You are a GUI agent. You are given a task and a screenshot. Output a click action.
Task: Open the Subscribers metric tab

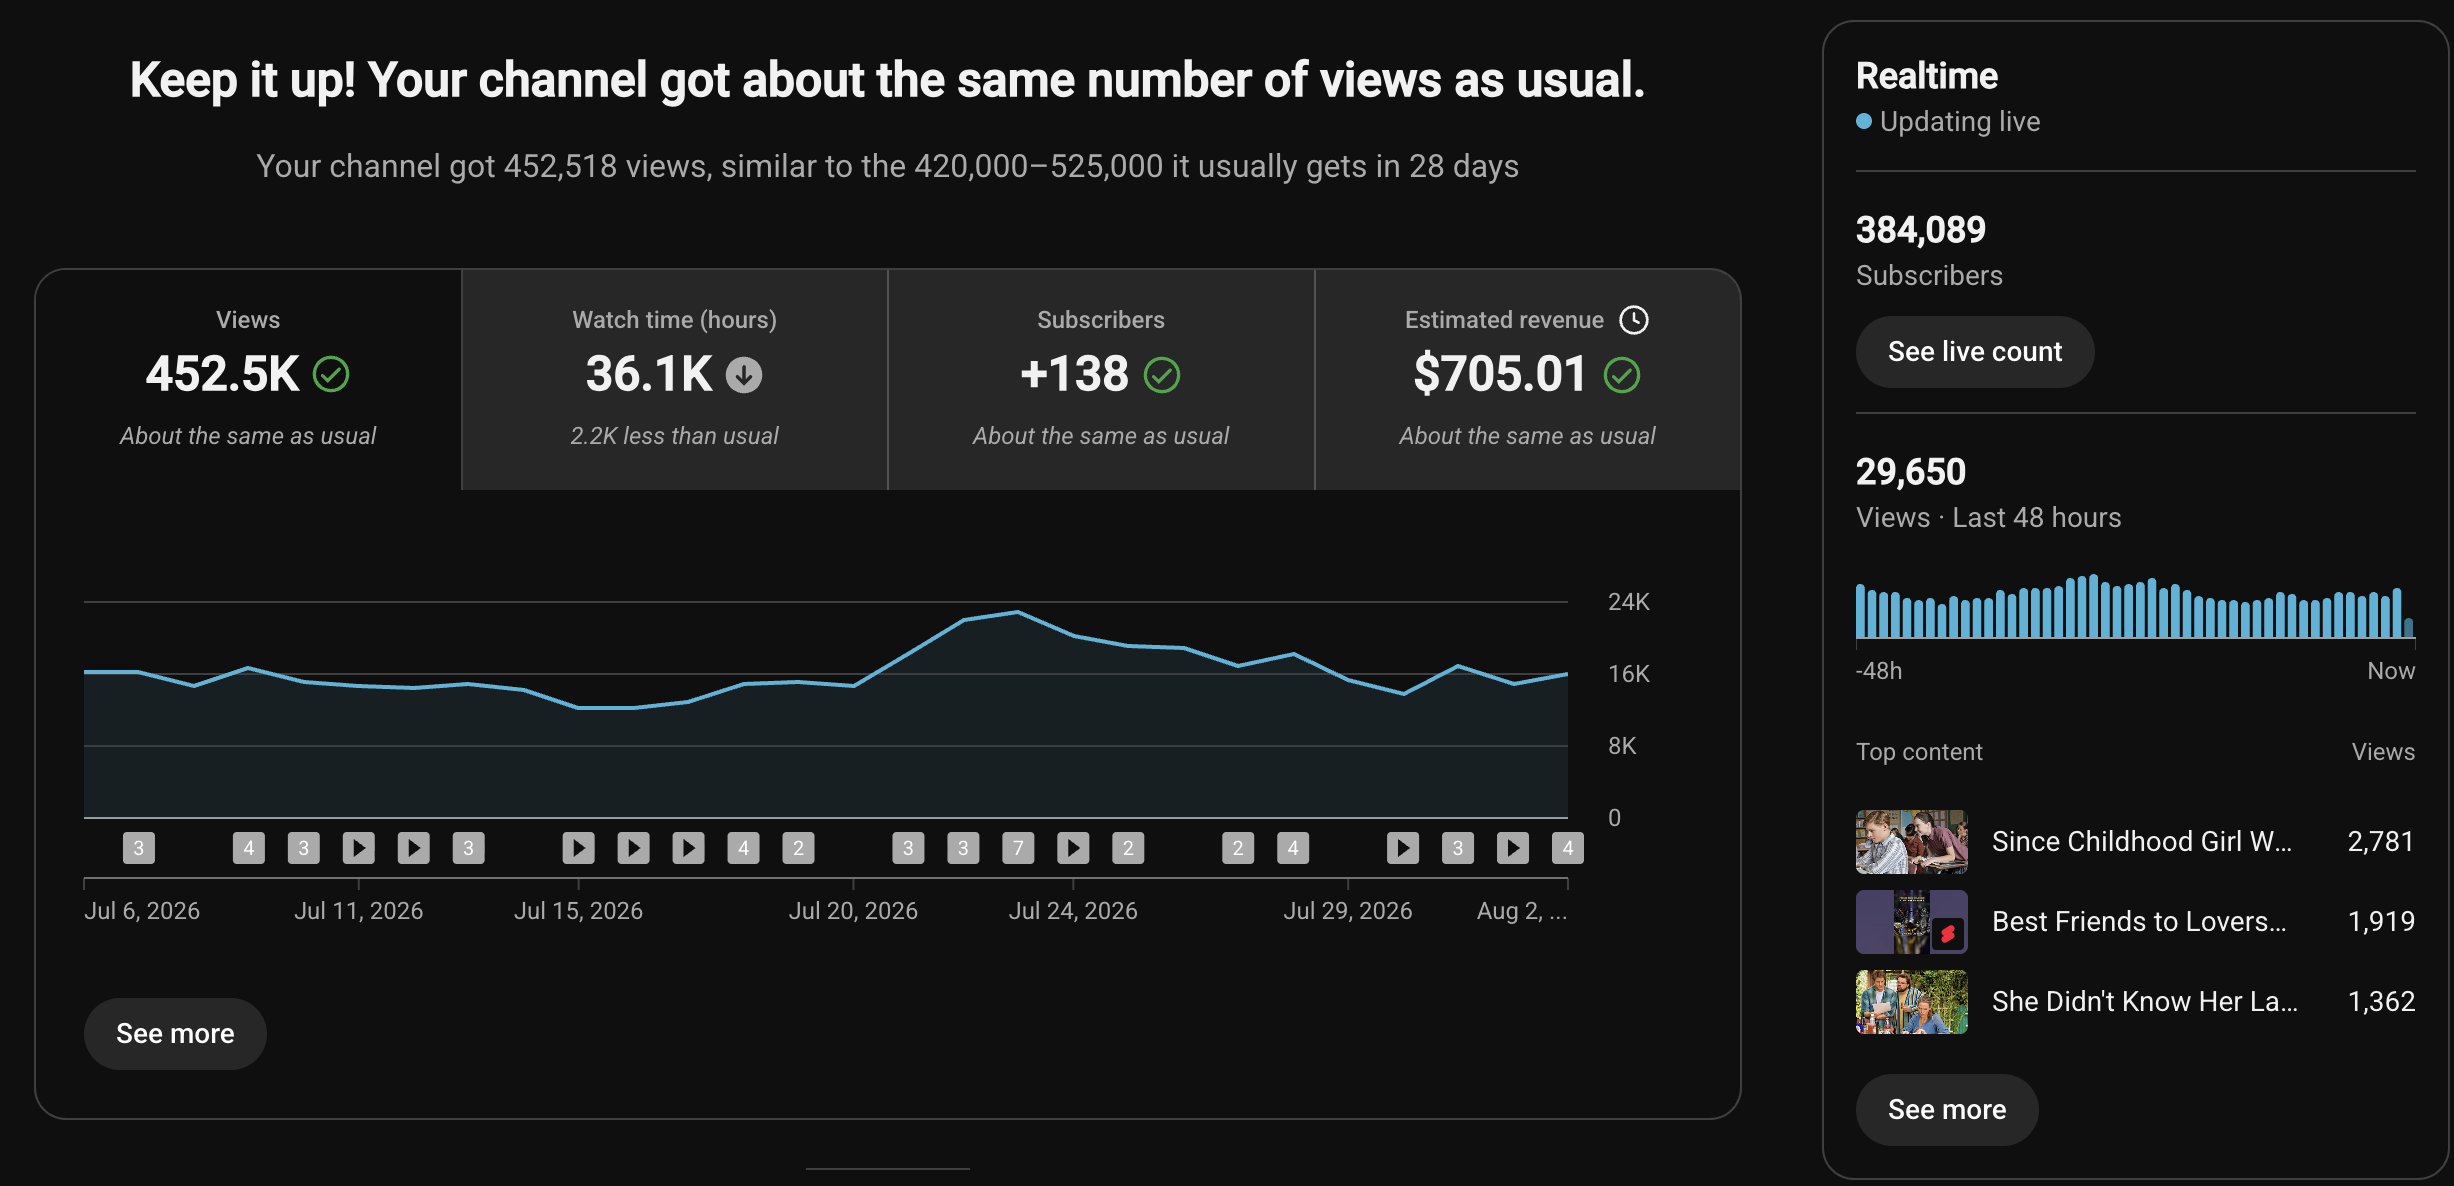pyautogui.click(x=1101, y=379)
